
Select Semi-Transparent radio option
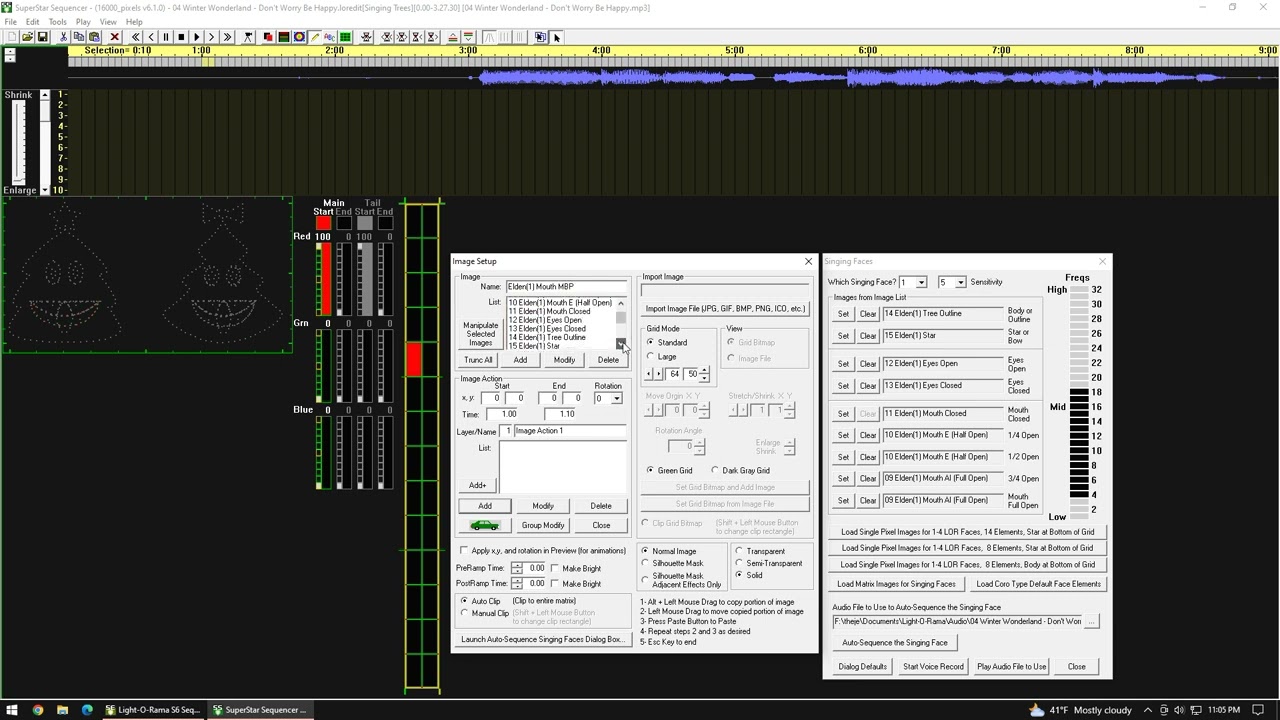739,563
